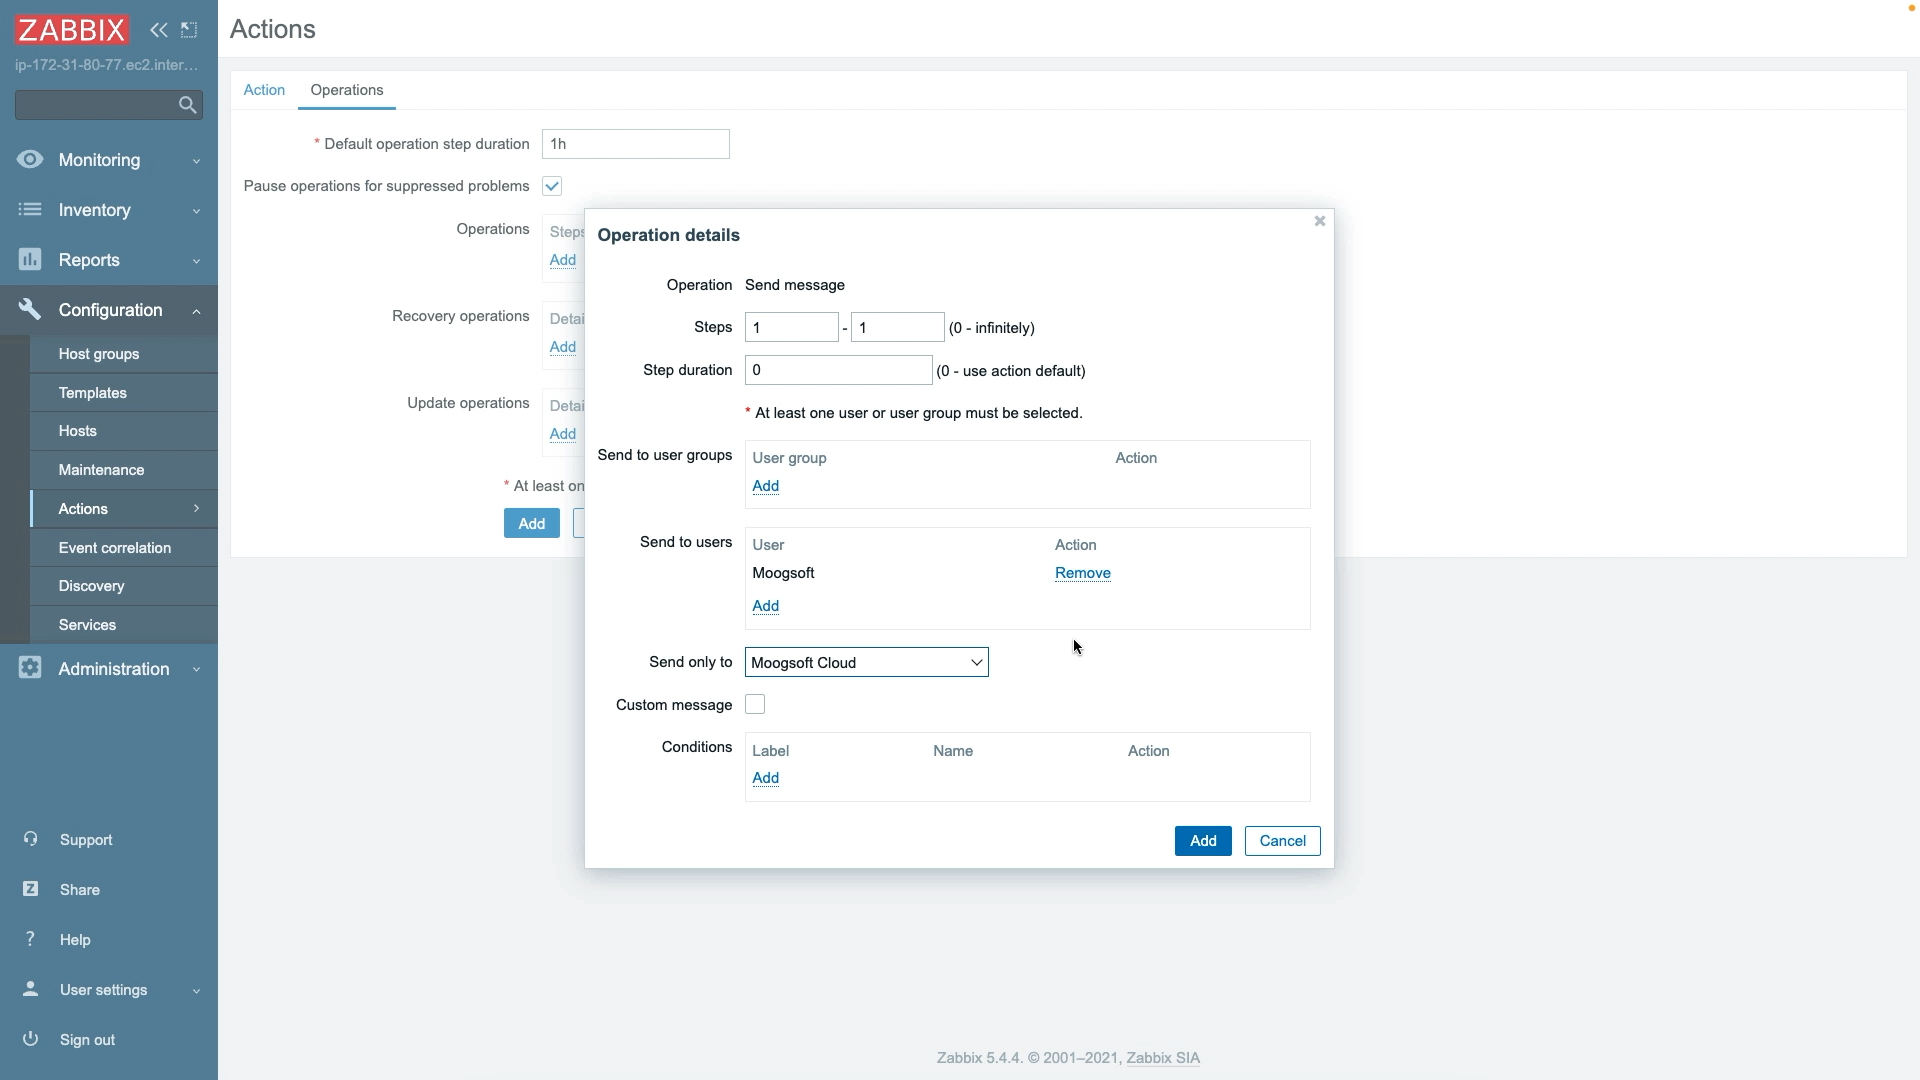The height and width of the screenshot is (1080, 1920).
Task: Click Add button in Operation details
Action: (x=1203, y=841)
